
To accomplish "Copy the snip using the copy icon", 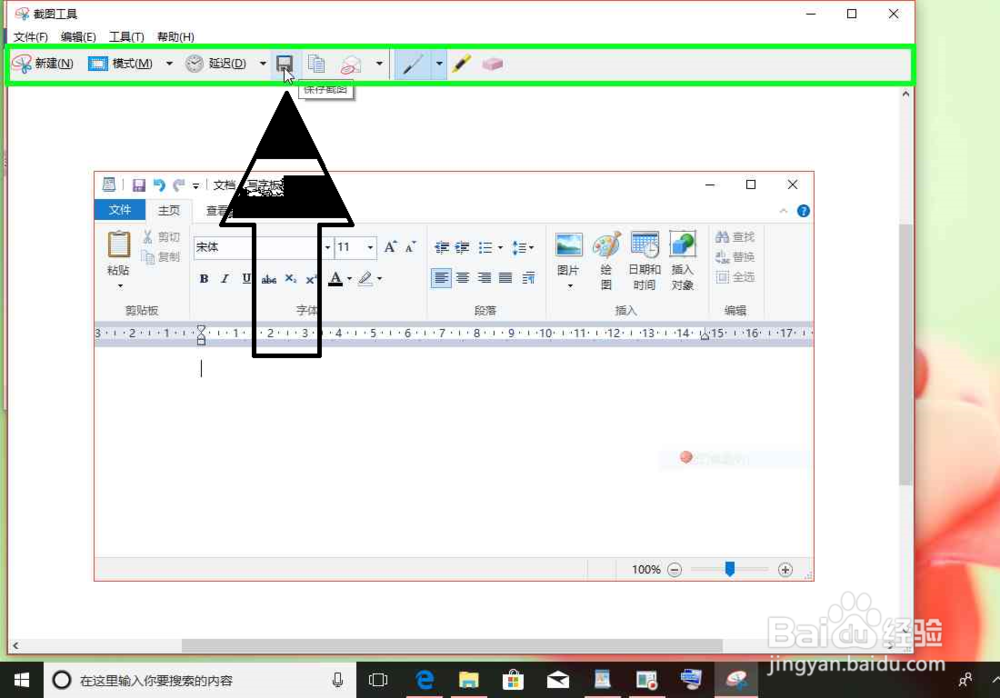I will pos(316,63).
